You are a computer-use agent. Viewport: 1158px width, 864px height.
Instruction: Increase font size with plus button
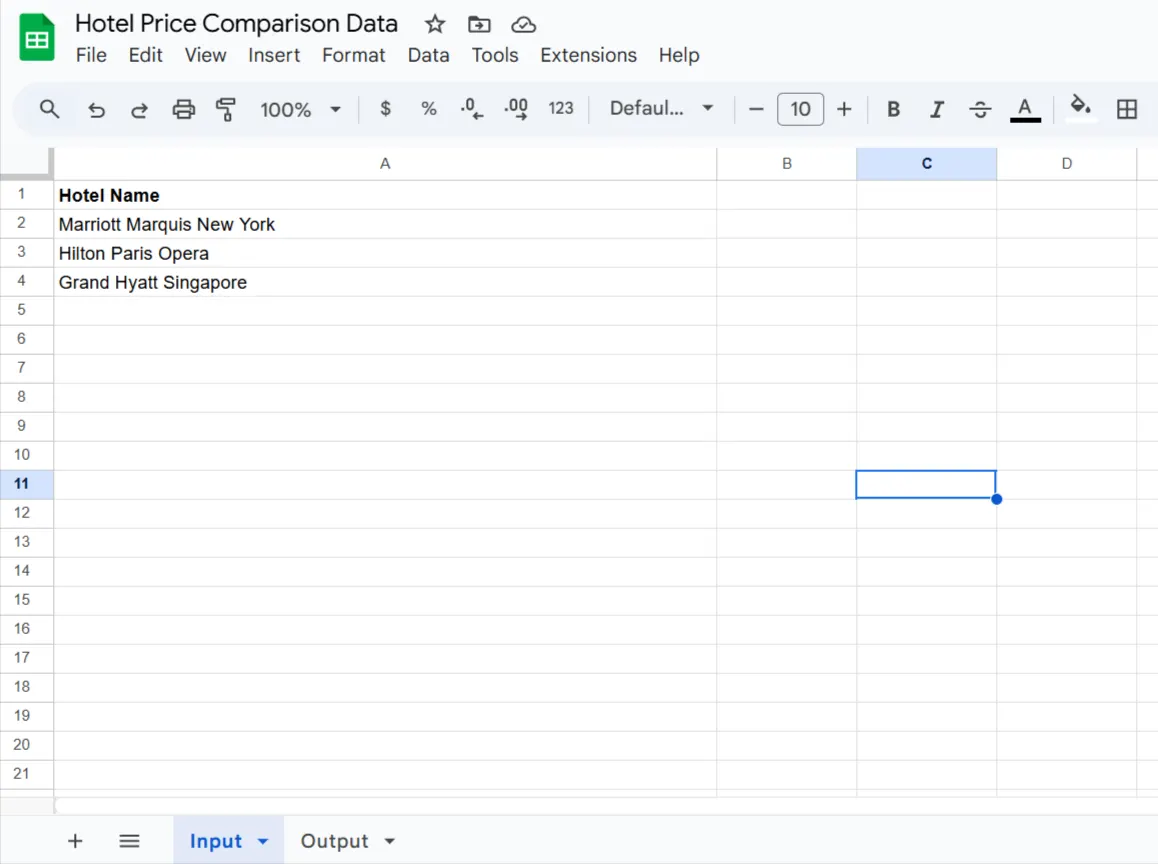point(844,109)
